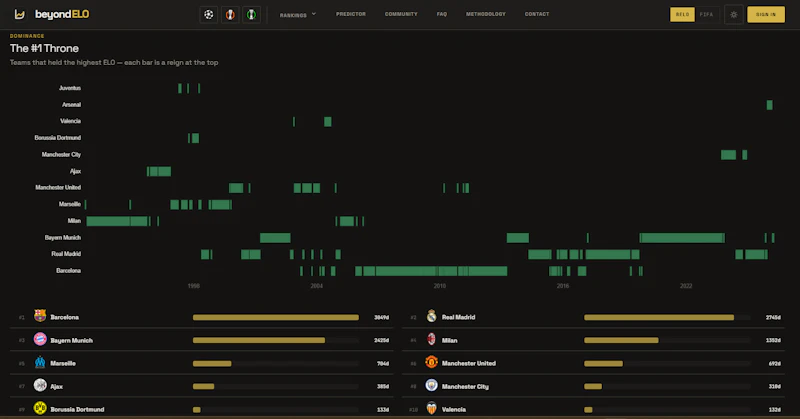Screen dimensions: 800x419
Task: Click the Borussia Dortmund club crest
Action: (x=40, y=408)
